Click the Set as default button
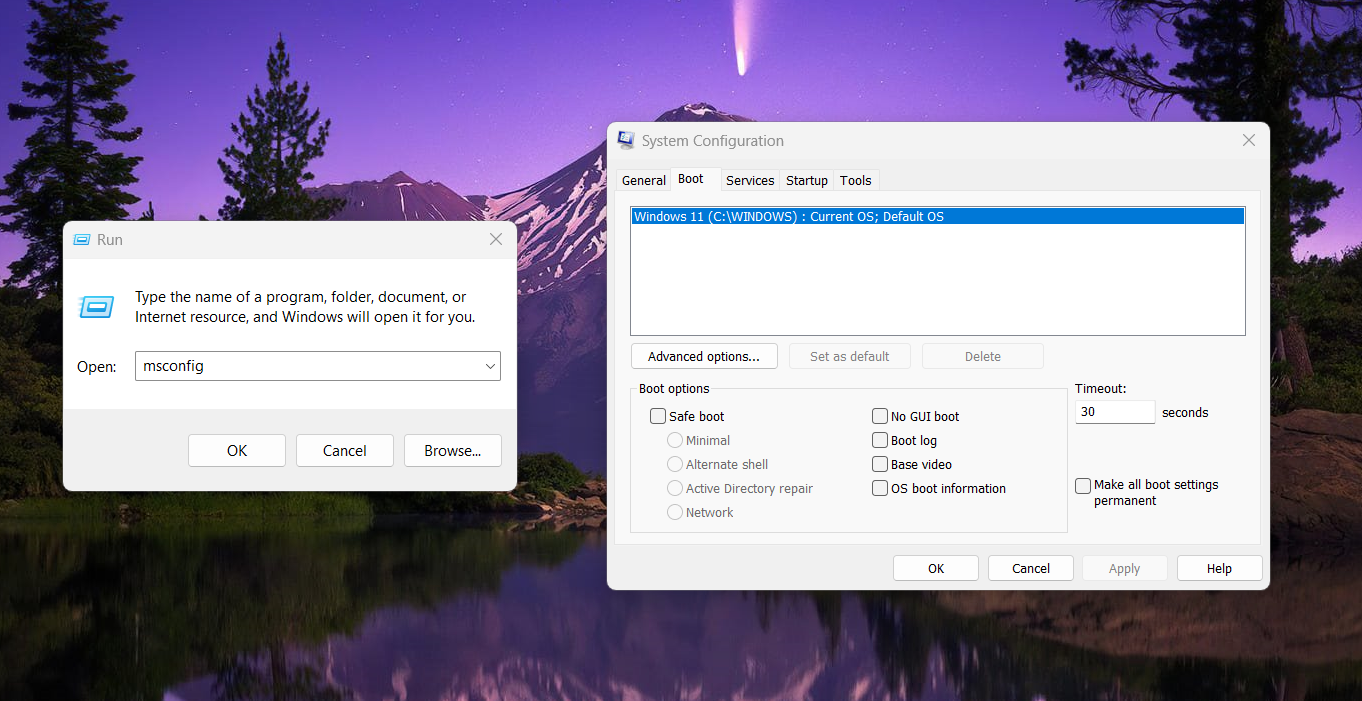The height and width of the screenshot is (701, 1362). pos(850,356)
